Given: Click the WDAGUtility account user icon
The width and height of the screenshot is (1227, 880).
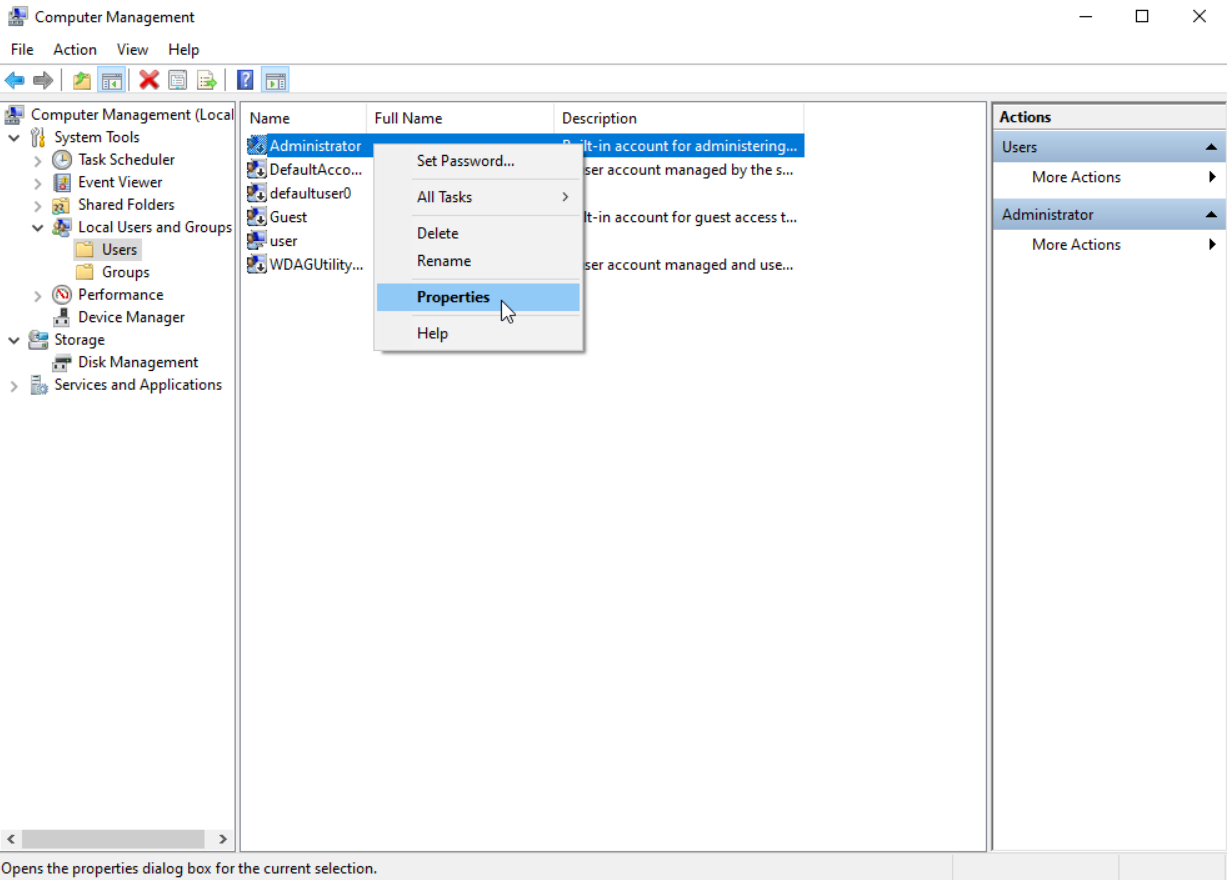Looking at the screenshot, I should tap(256, 265).
